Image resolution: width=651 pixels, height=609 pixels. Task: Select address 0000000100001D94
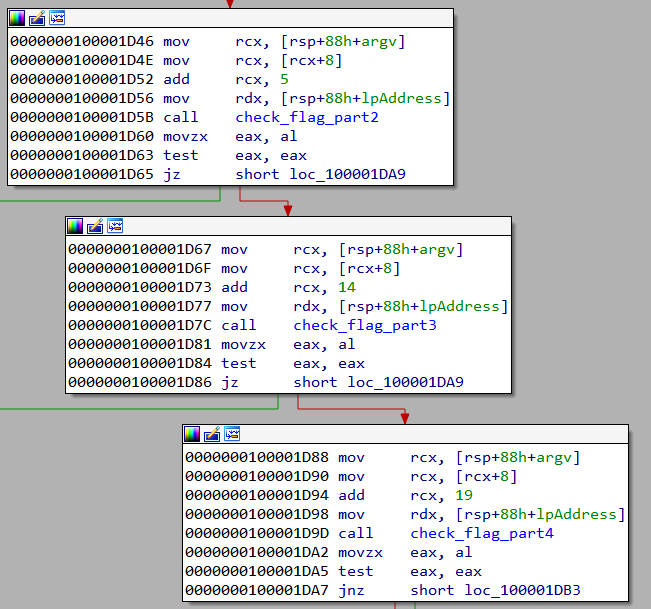(257, 495)
